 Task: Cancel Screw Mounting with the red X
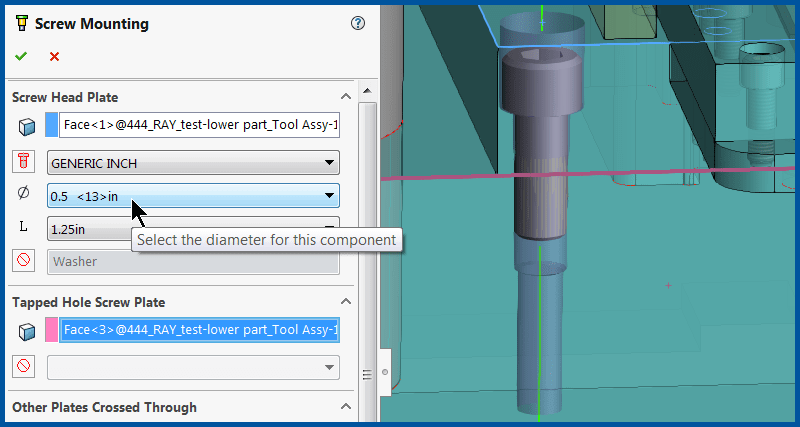(54, 57)
